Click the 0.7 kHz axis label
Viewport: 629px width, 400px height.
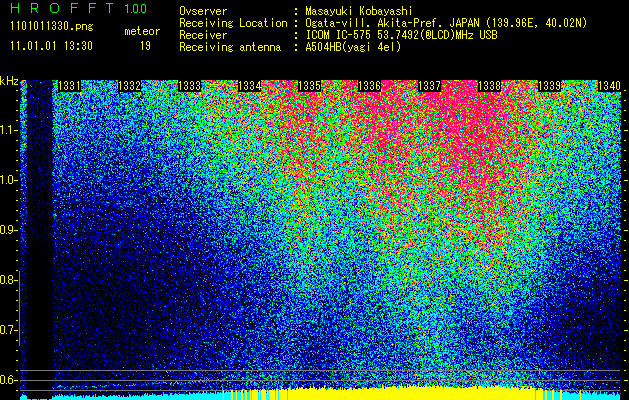coord(8,330)
